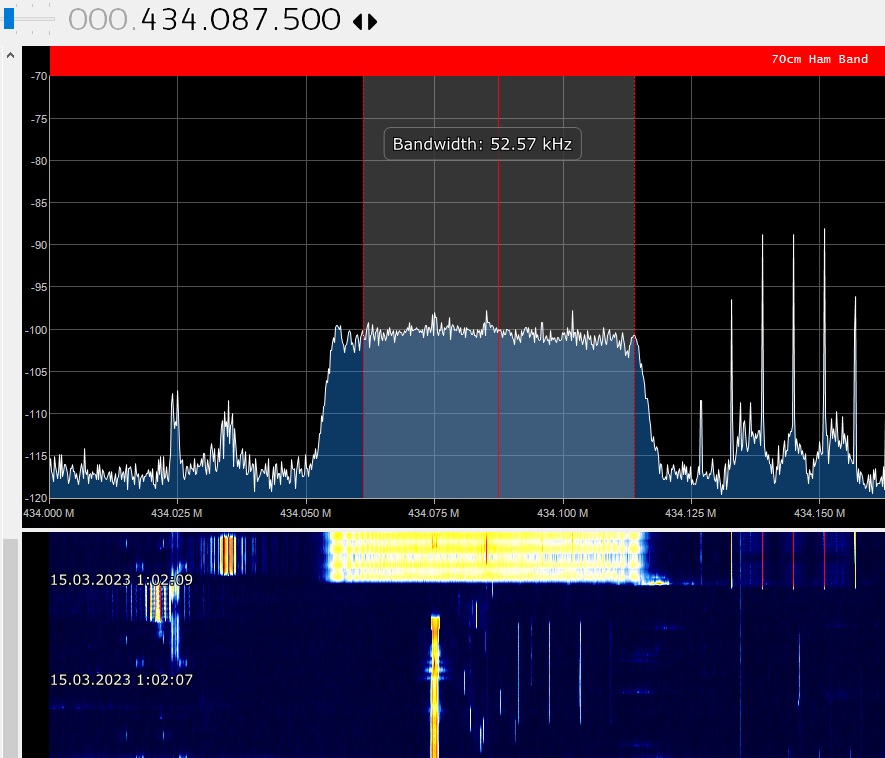Click the '70cm Ham Band' label

tap(819, 59)
